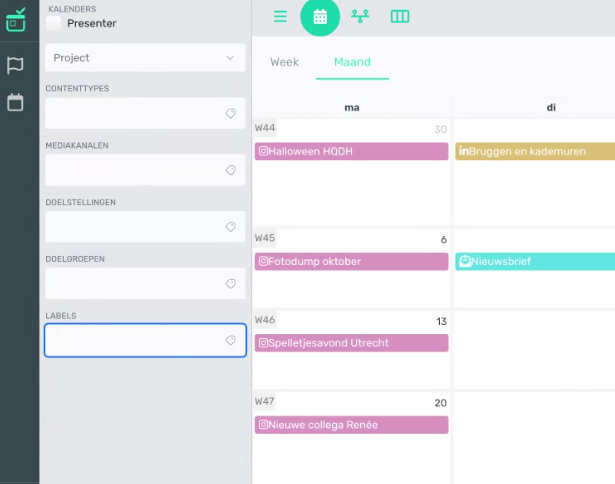Screen dimensions: 615x484
Task: Open the calendar icon in left sidebar
Action: [x=15, y=102]
